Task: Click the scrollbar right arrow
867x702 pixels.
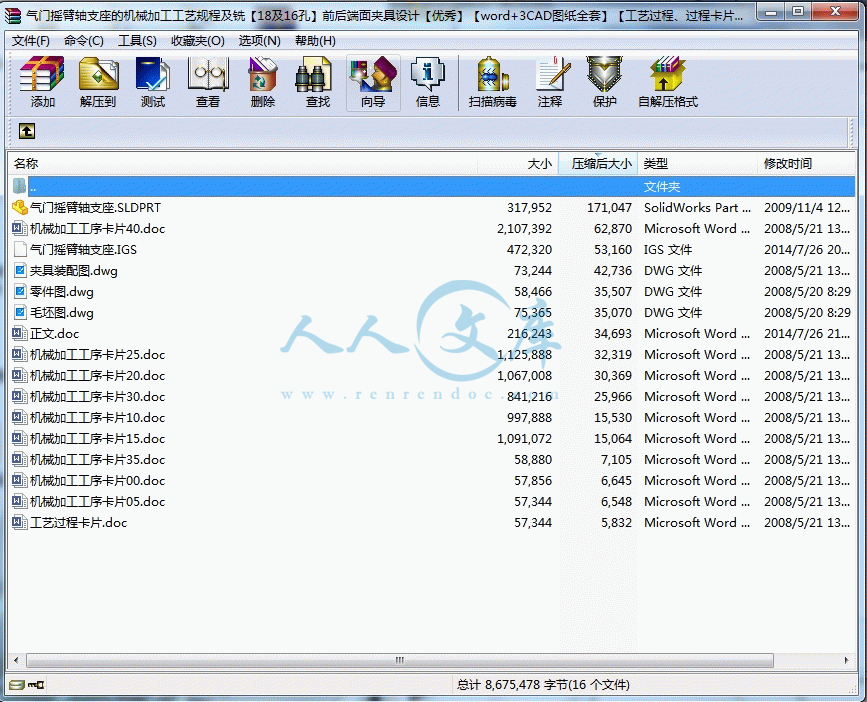Action: [847, 660]
